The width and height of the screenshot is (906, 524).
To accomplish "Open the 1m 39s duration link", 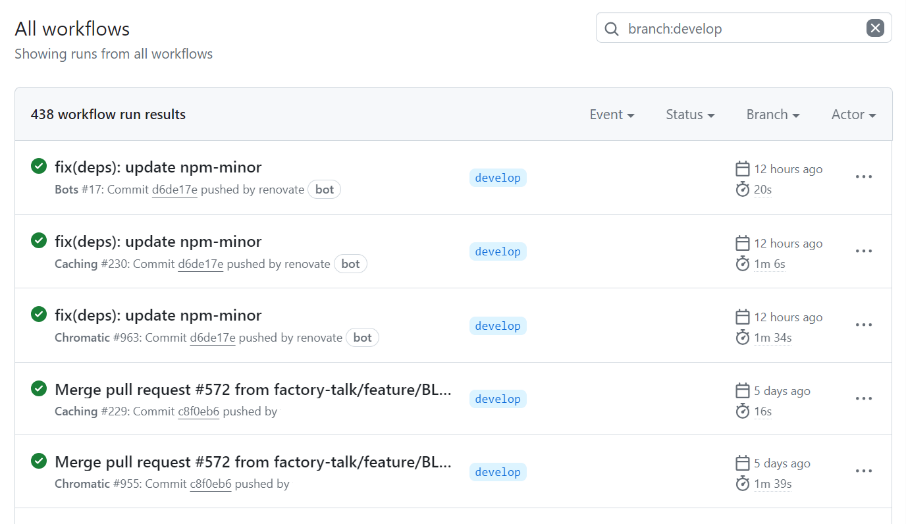I will pyautogui.click(x=772, y=484).
